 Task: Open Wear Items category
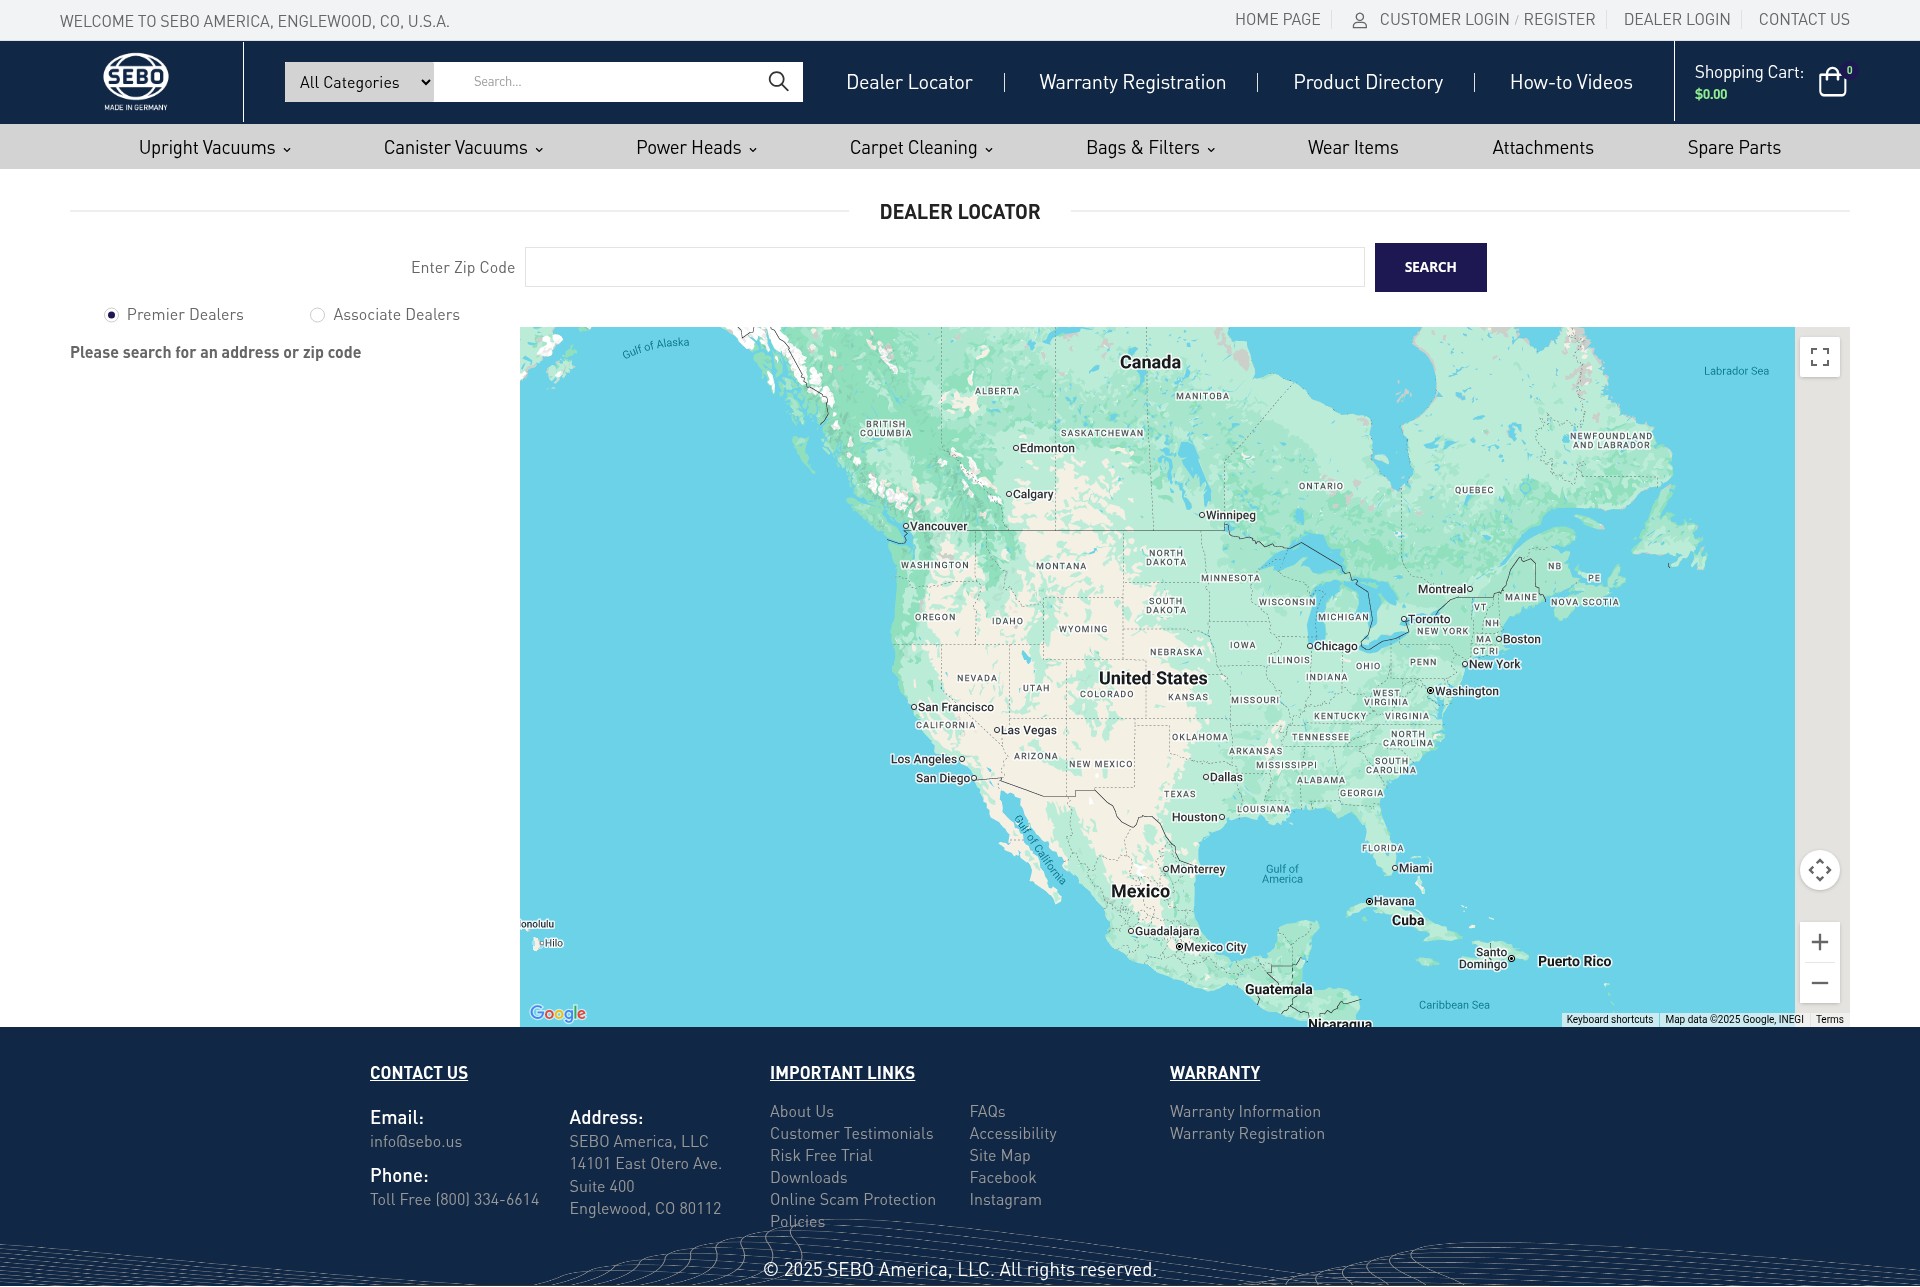pyautogui.click(x=1353, y=148)
